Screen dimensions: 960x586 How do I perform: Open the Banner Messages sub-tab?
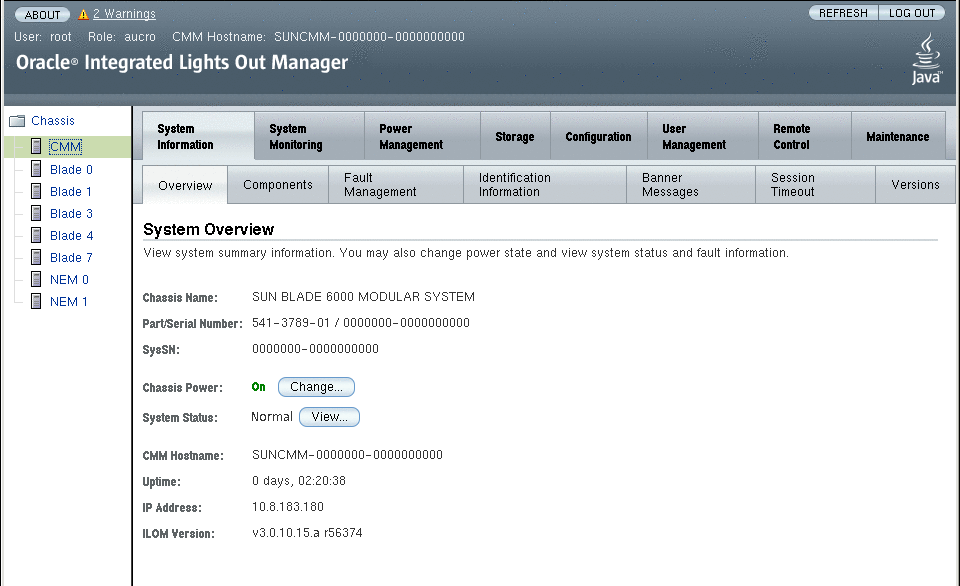point(691,184)
